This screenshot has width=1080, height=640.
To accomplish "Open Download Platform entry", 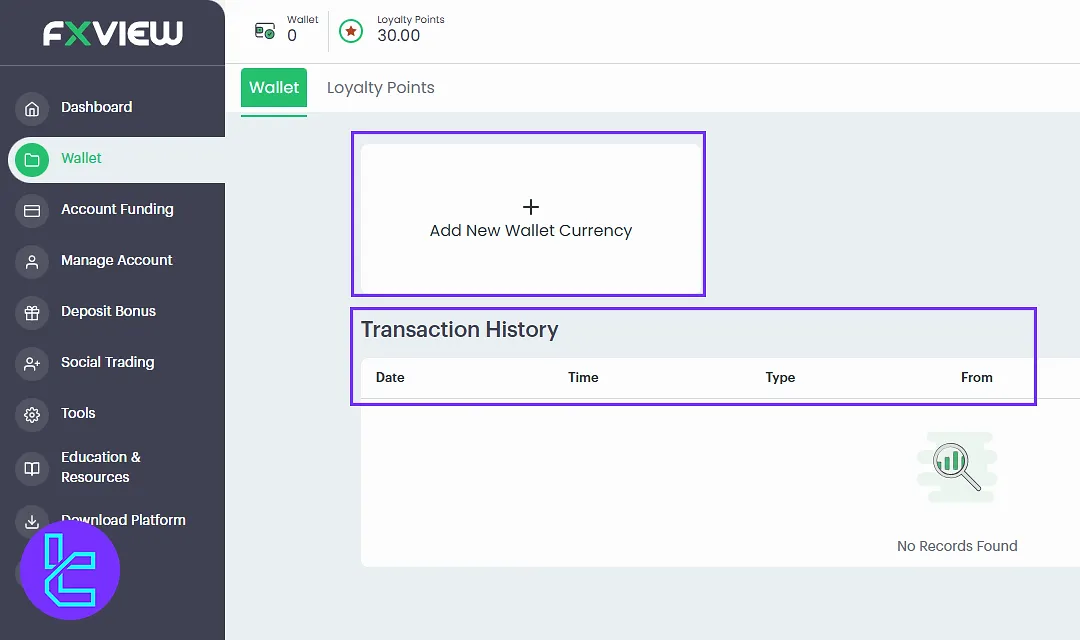I will coord(123,519).
